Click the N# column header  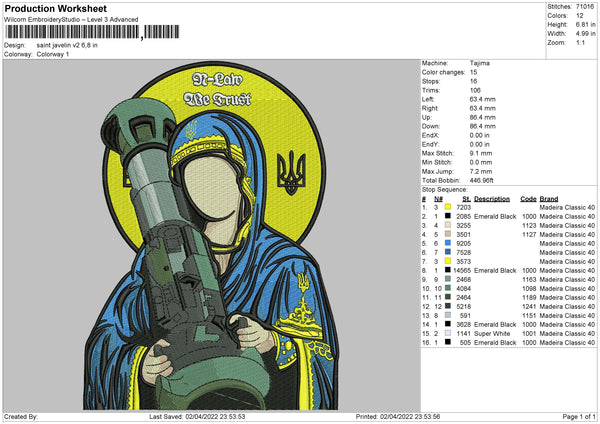(x=438, y=199)
